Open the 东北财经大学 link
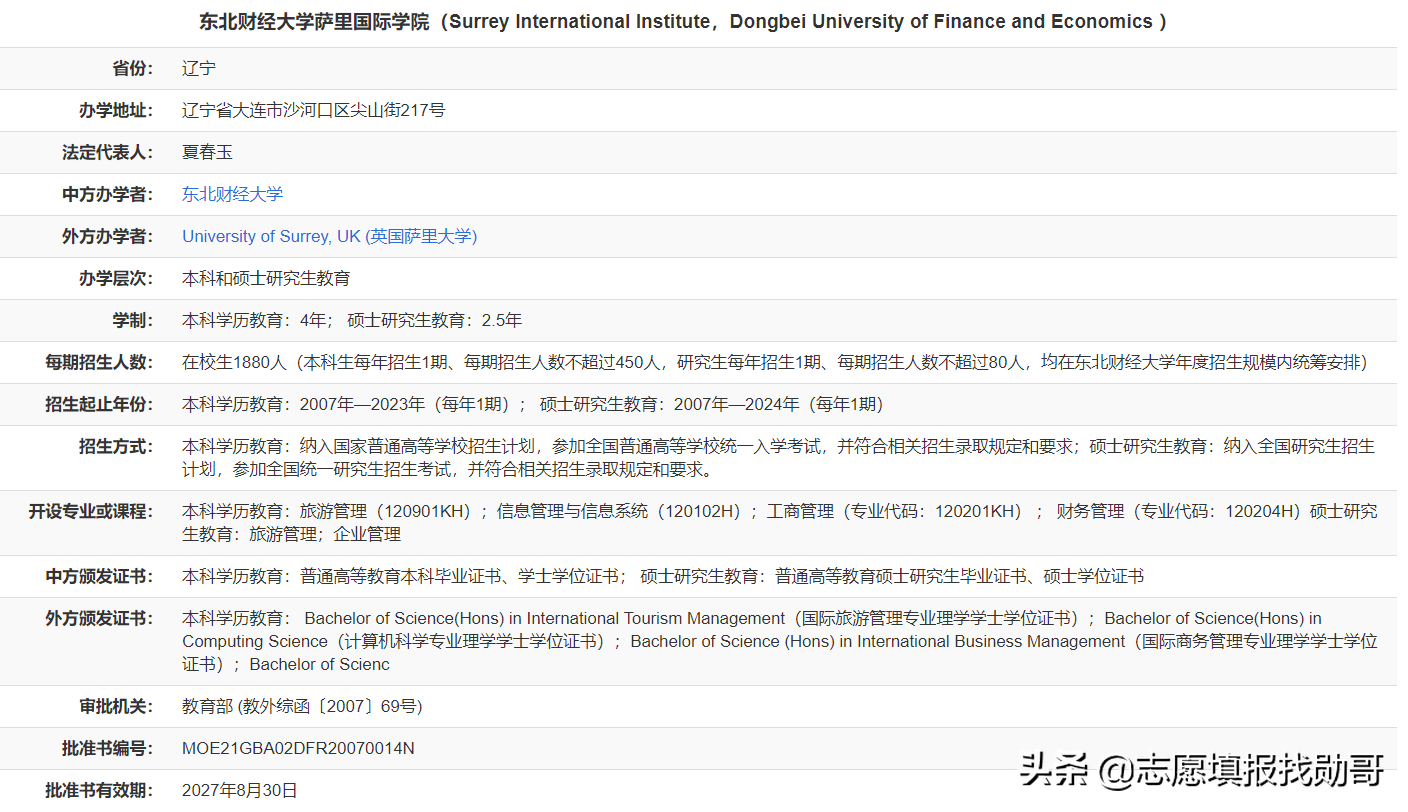The width and height of the screenshot is (1408, 812). coord(232,194)
